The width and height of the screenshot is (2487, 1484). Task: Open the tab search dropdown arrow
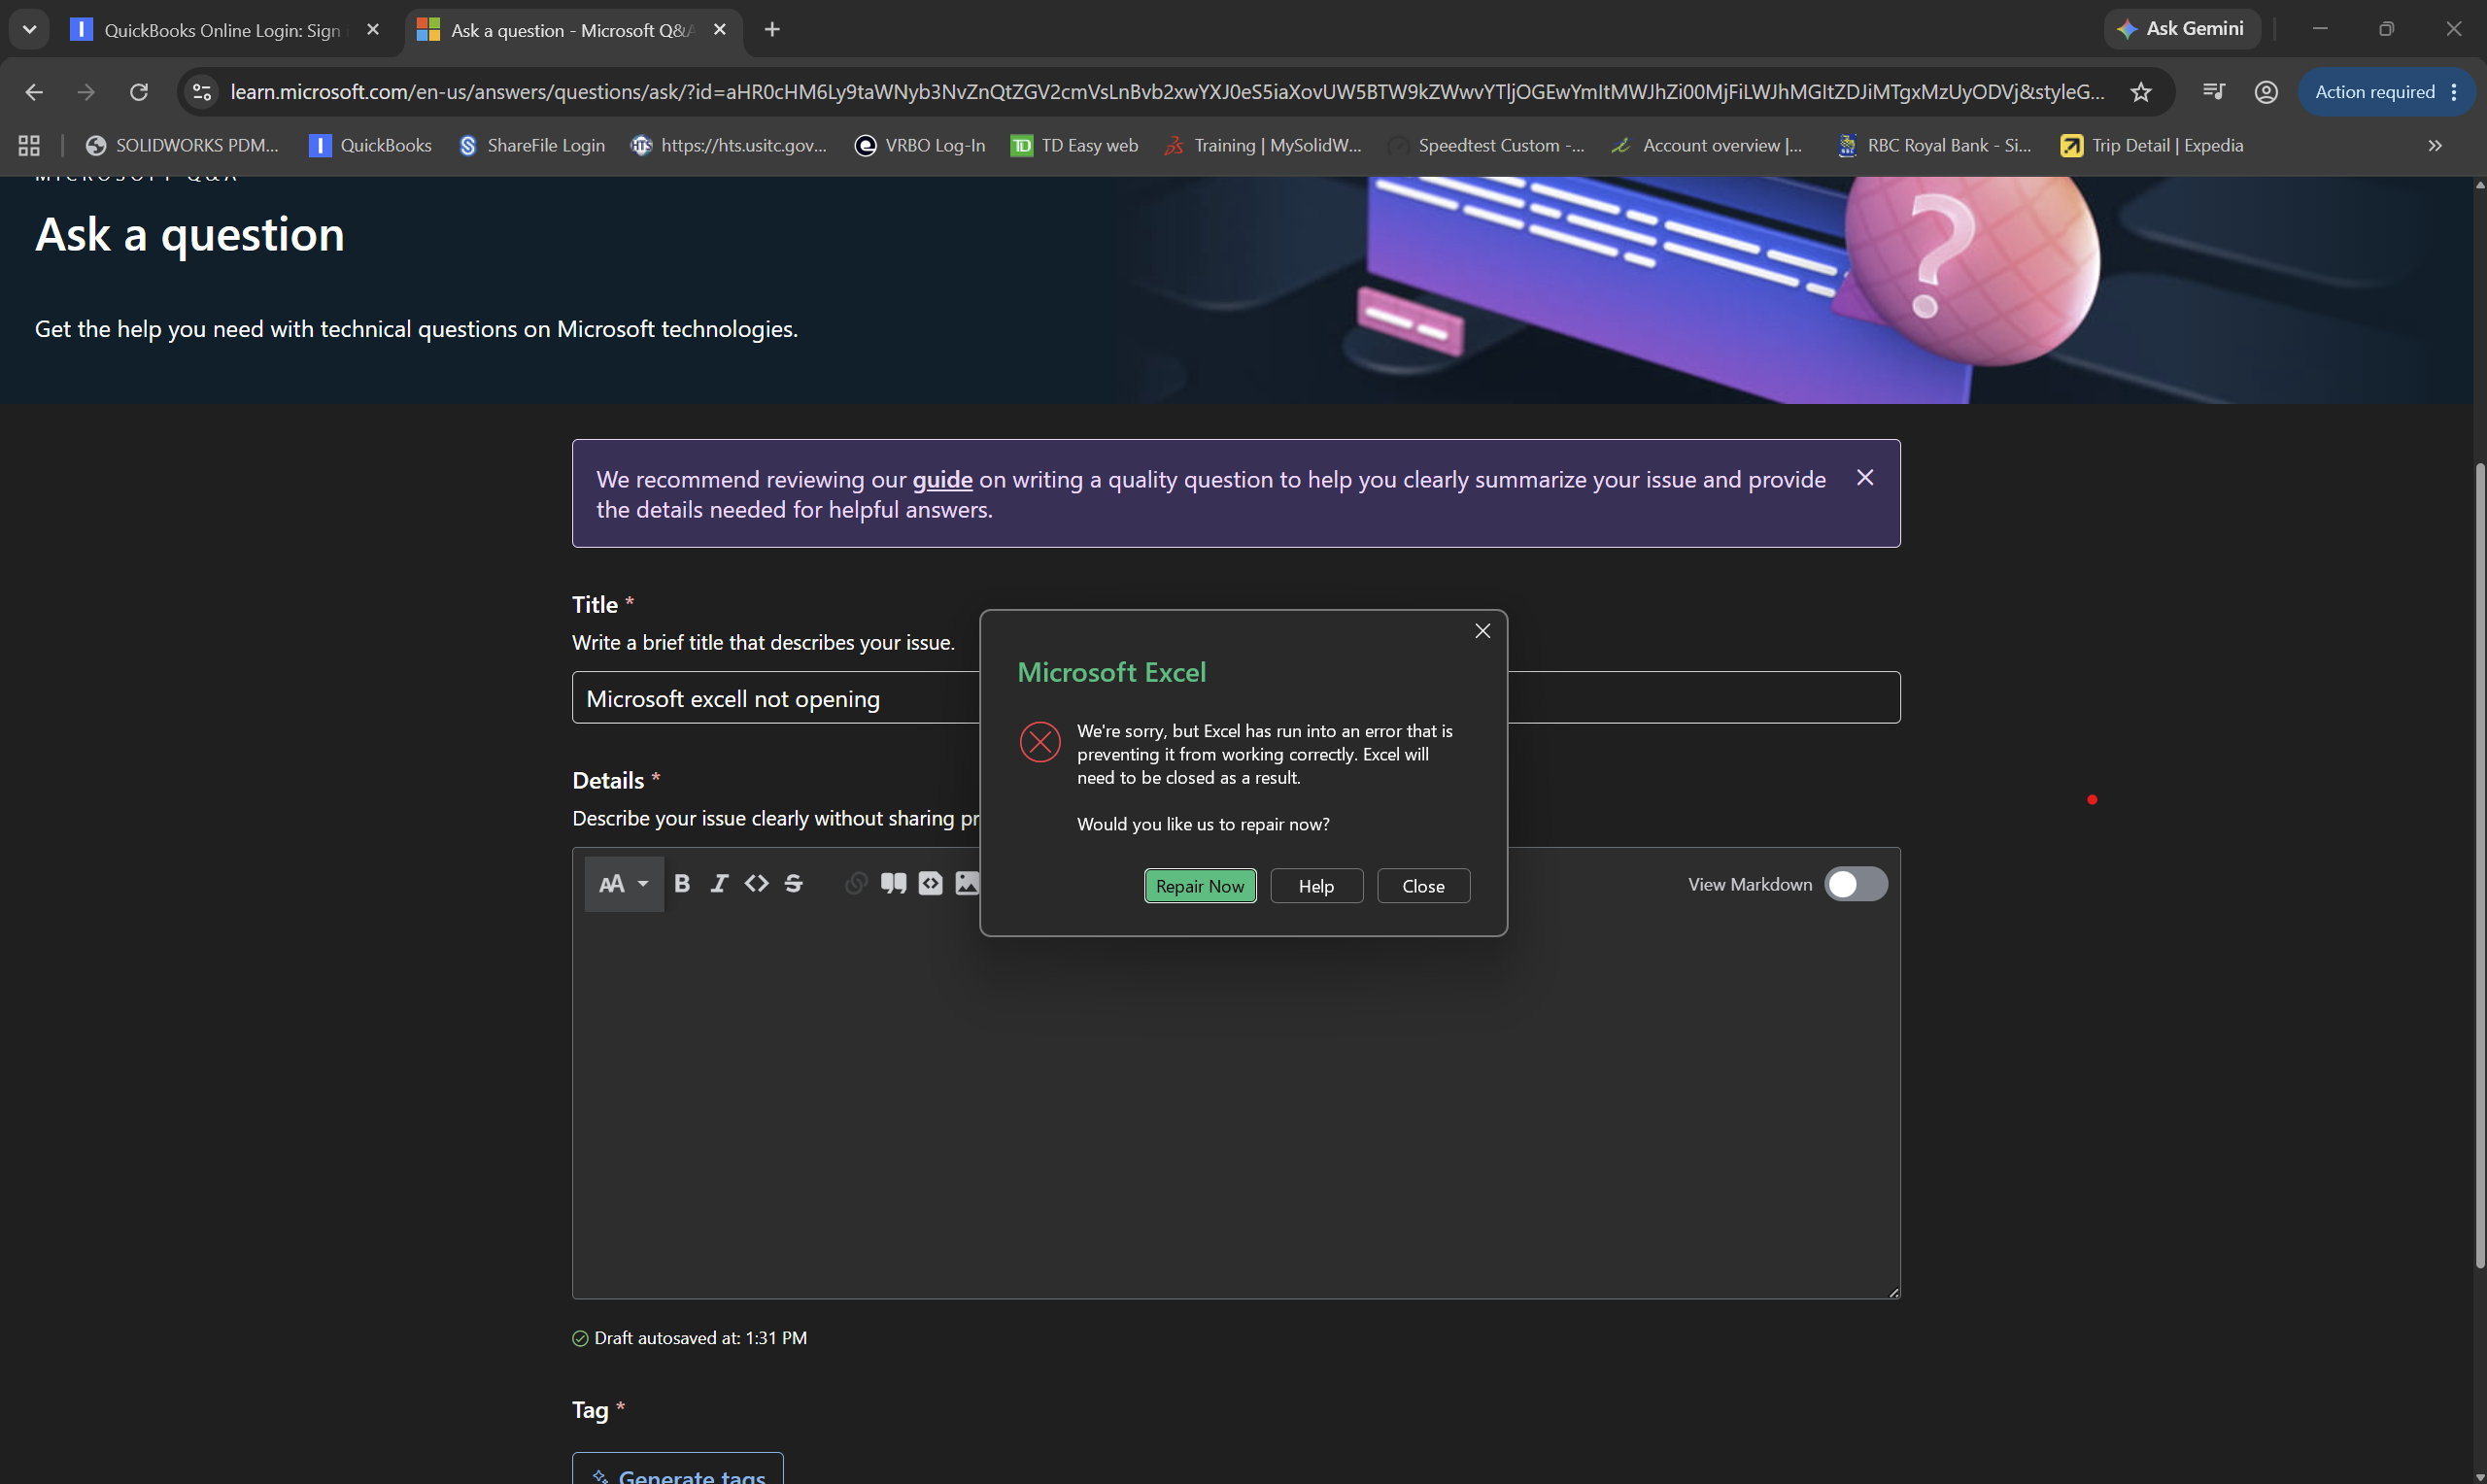tap(29, 30)
